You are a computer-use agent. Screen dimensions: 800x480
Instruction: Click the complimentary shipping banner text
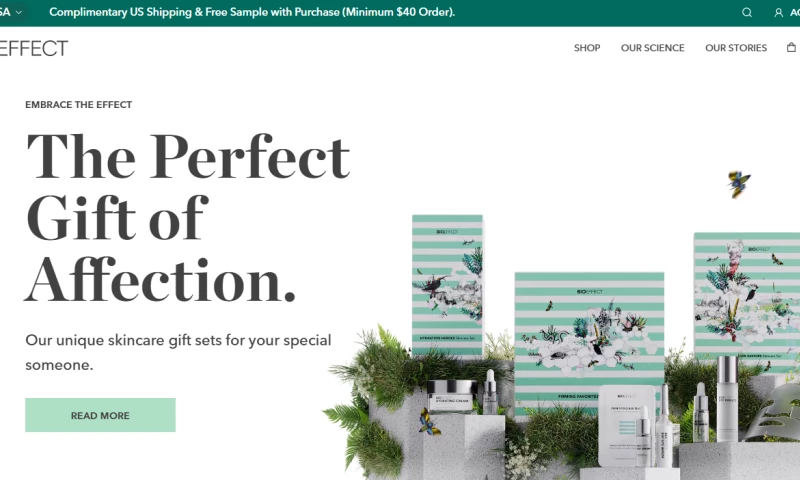click(x=252, y=12)
